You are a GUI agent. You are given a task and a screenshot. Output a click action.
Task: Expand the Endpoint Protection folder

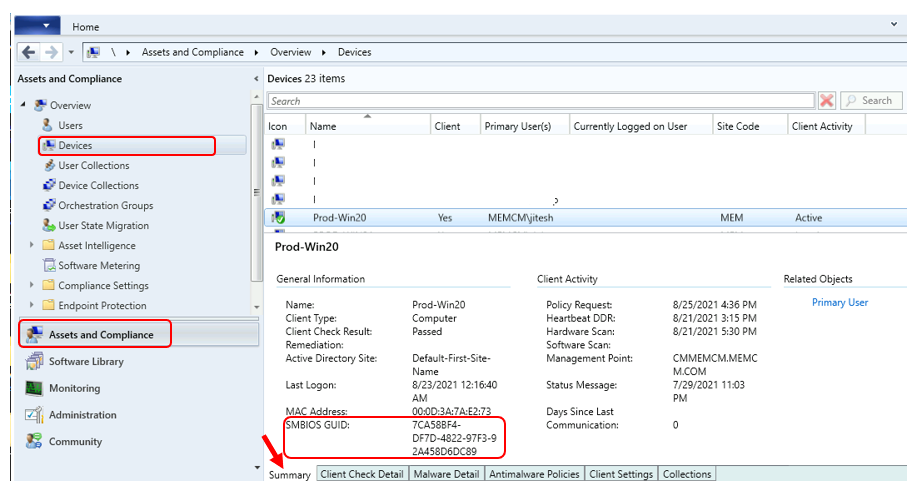pyautogui.click(x=32, y=305)
